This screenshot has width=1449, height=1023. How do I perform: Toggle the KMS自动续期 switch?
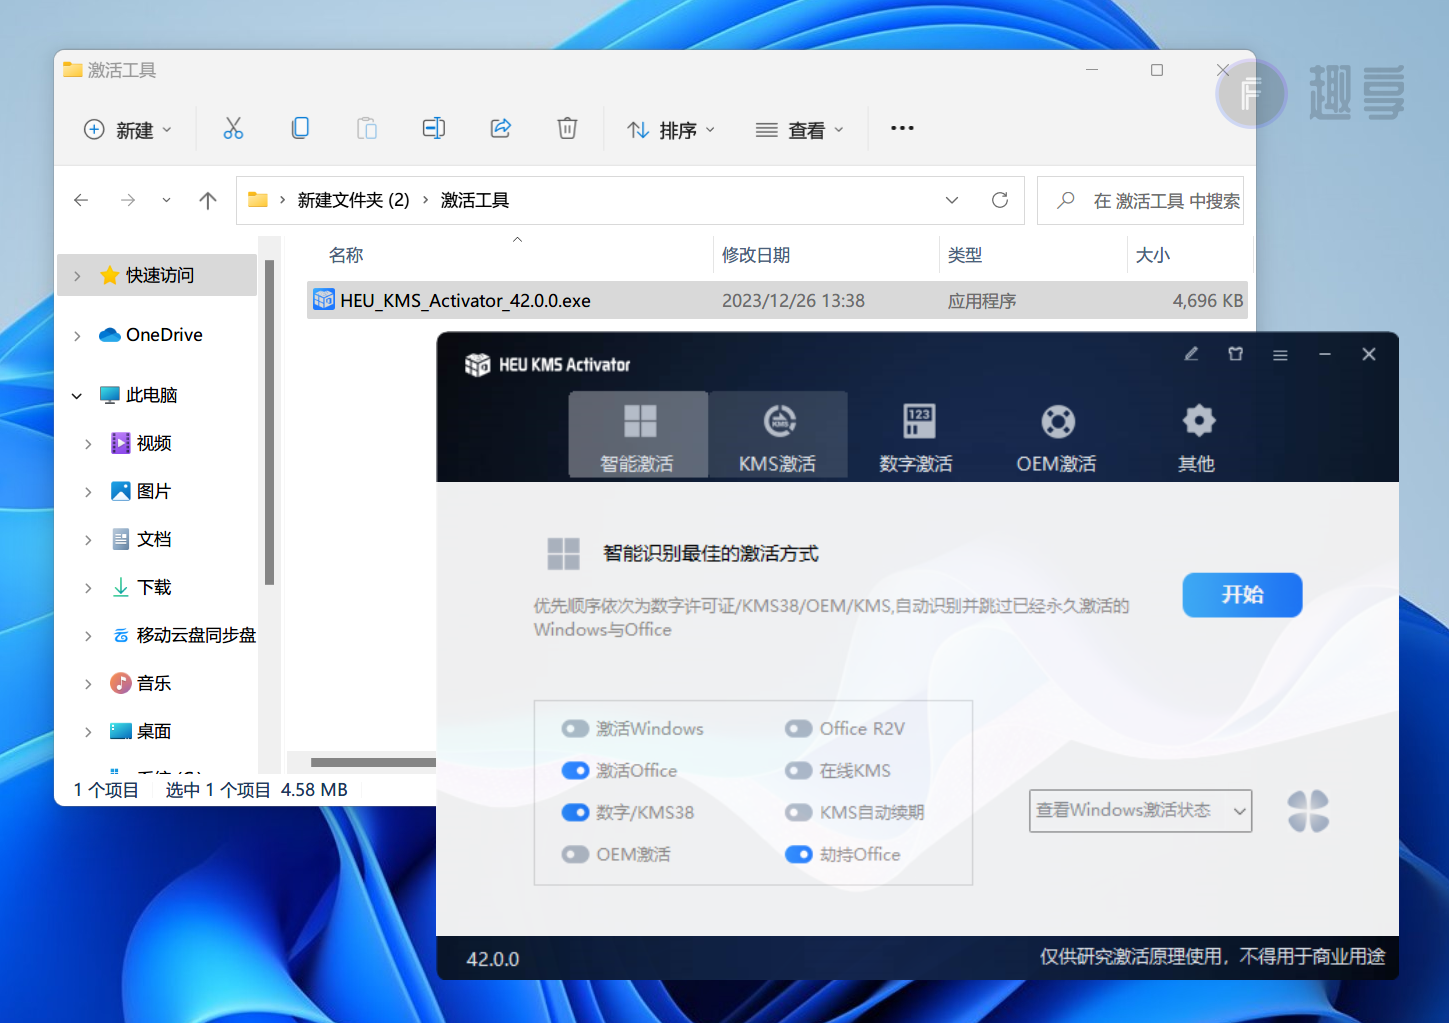click(798, 813)
